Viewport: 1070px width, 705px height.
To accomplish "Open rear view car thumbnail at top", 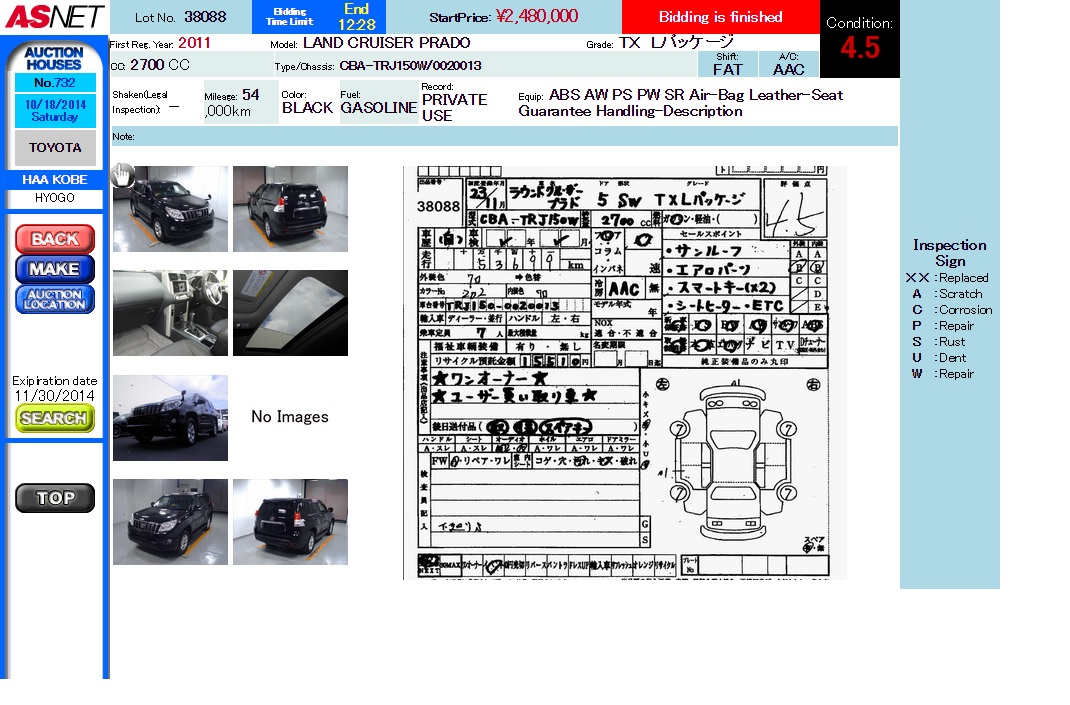I will 290,209.
